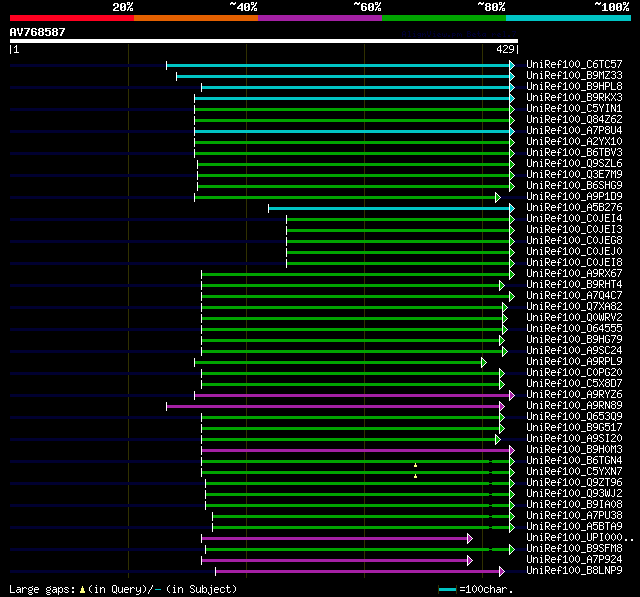Open hit UniRef100_B9HPL8

coord(574,87)
